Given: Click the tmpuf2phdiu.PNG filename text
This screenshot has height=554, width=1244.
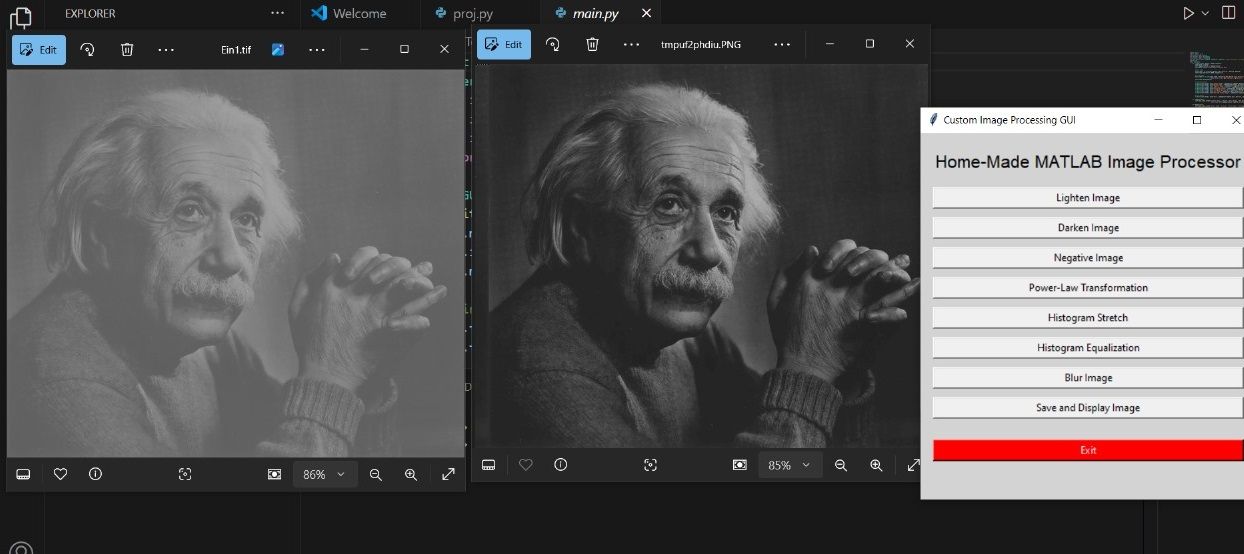Looking at the screenshot, I should pos(701,44).
